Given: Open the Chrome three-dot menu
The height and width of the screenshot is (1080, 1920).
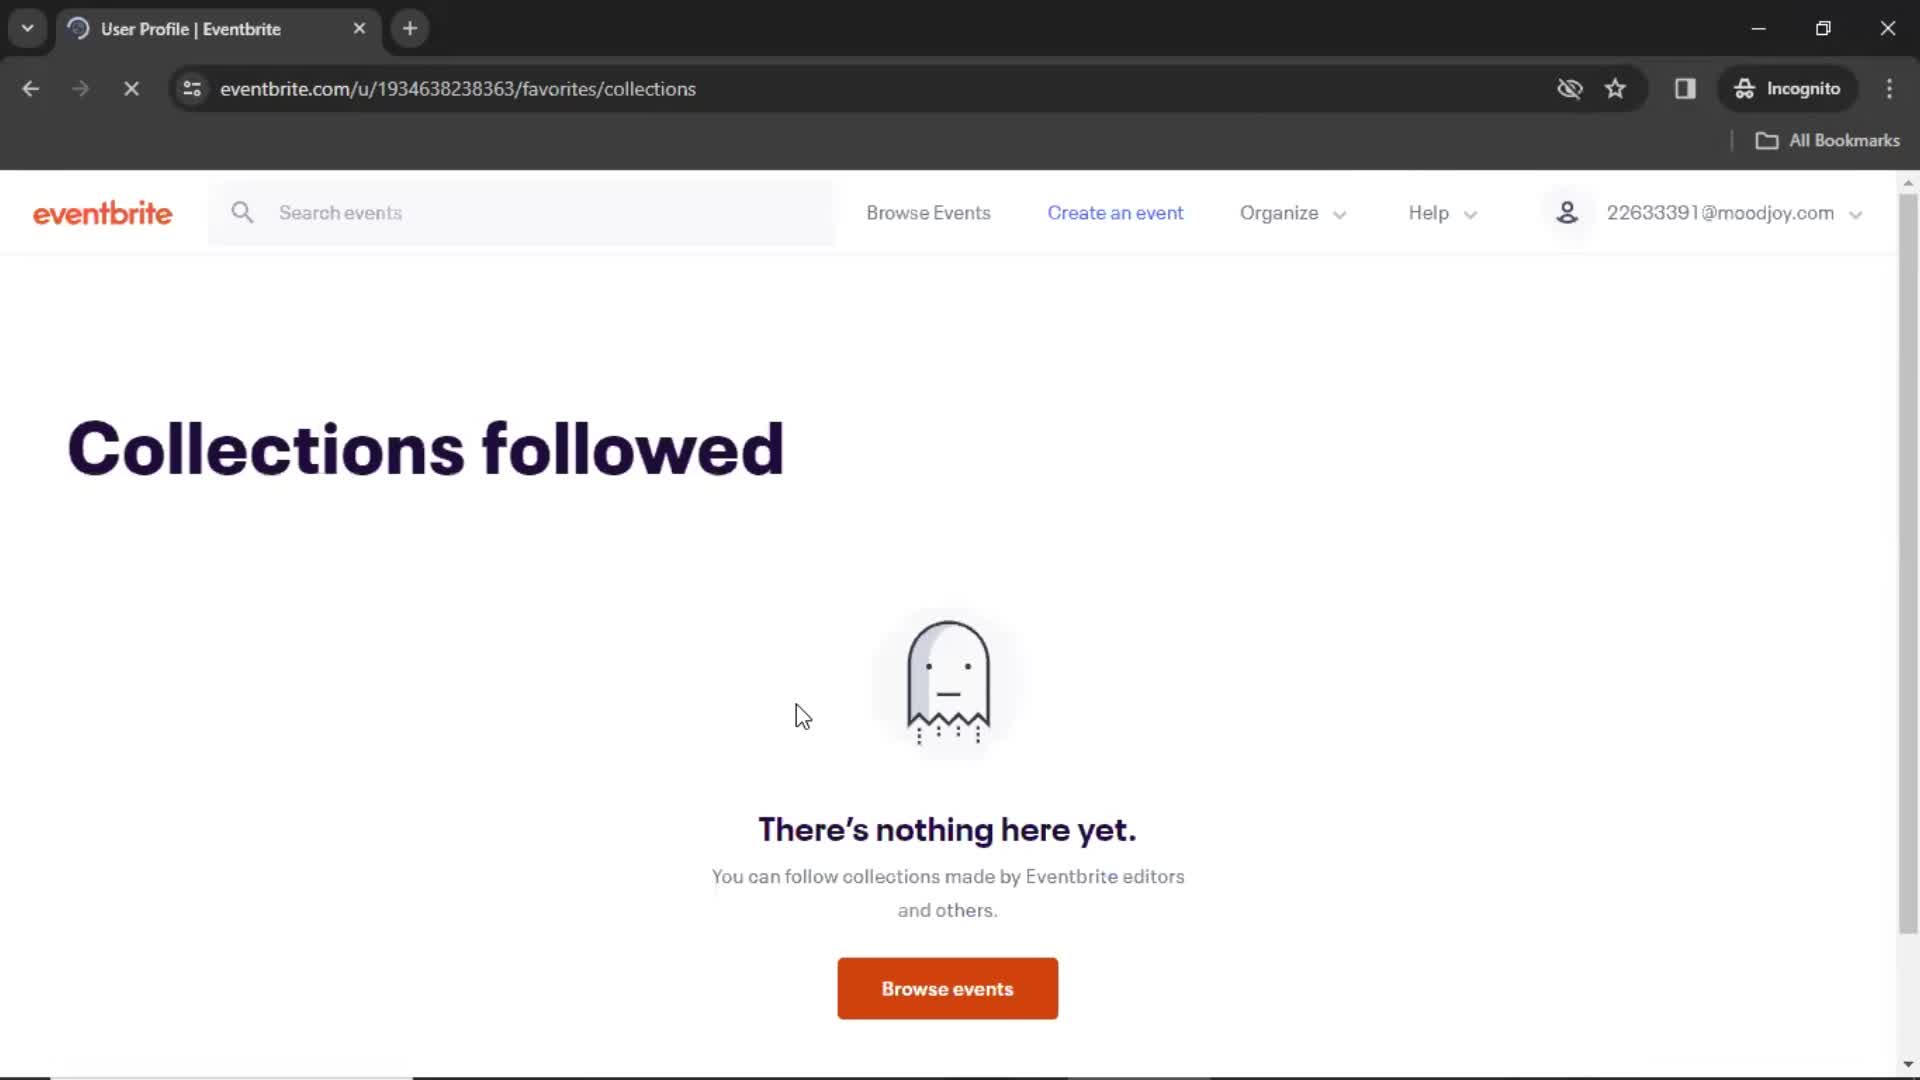Looking at the screenshot, I should coord(1889,89).
